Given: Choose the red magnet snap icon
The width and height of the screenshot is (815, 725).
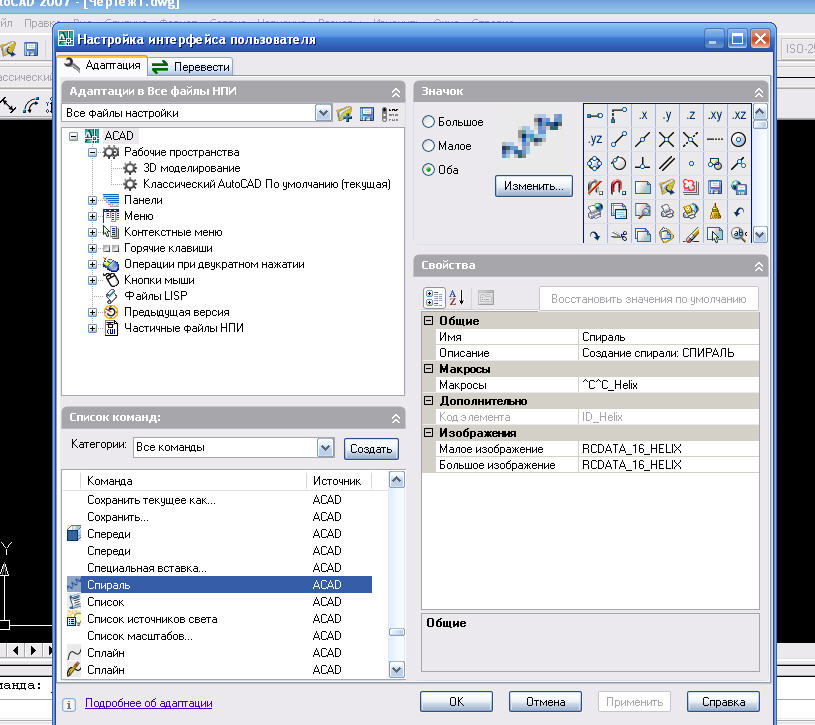Looking at the screenshot, I should click(x=619, y=187).
